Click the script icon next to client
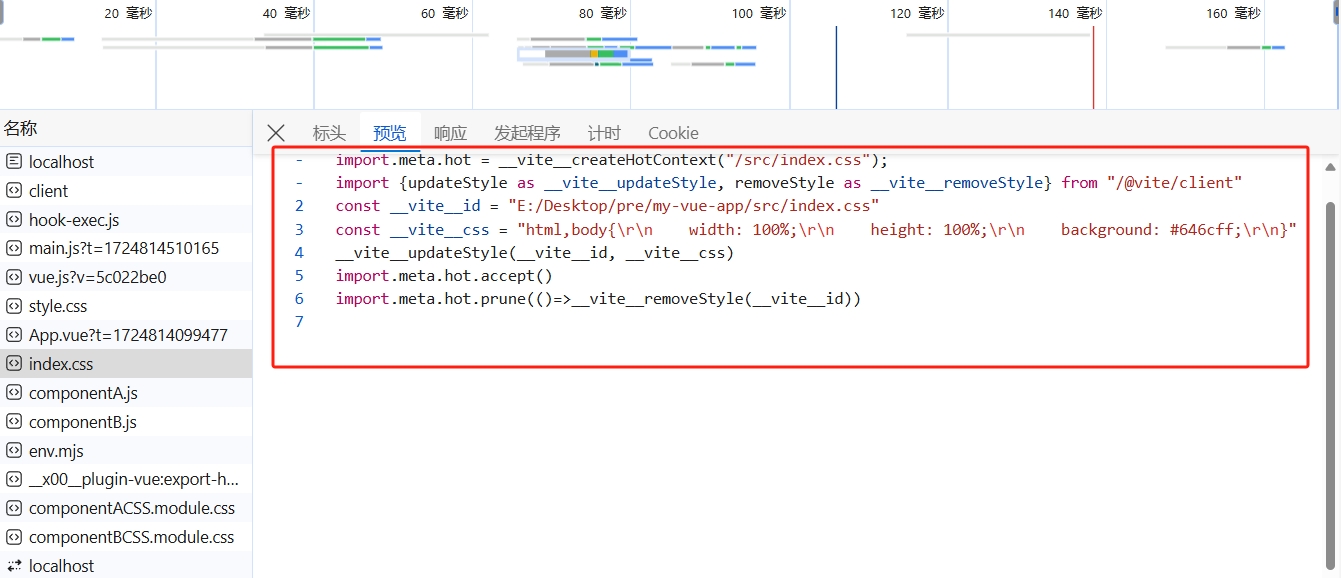Screen dimensions: 1341x578 [x=14, y=191]
